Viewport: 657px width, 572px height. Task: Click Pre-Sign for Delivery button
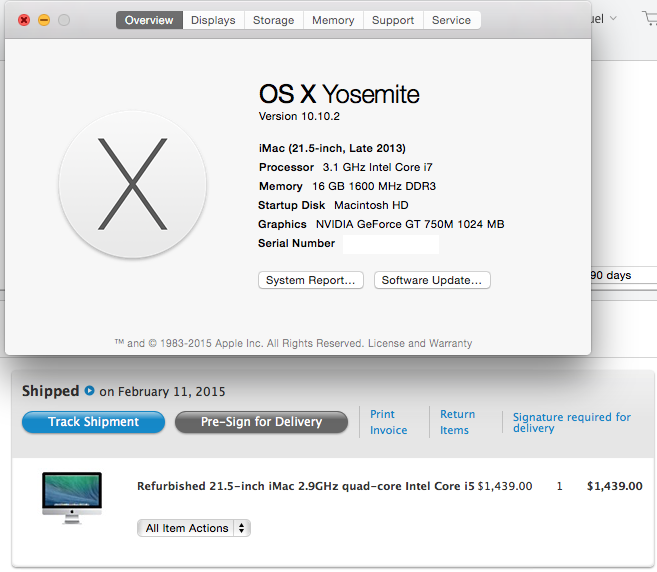click(261, 422)
